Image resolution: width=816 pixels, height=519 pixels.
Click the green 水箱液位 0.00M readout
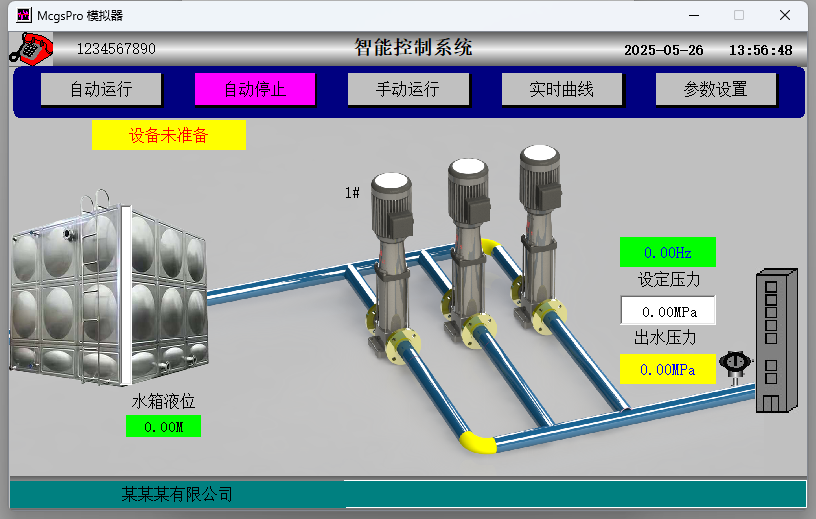[163, 427]
